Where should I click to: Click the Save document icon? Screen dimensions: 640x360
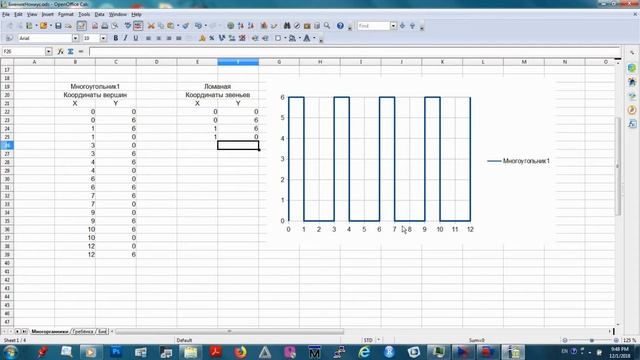pyautogui.click(x=58, y=26)
